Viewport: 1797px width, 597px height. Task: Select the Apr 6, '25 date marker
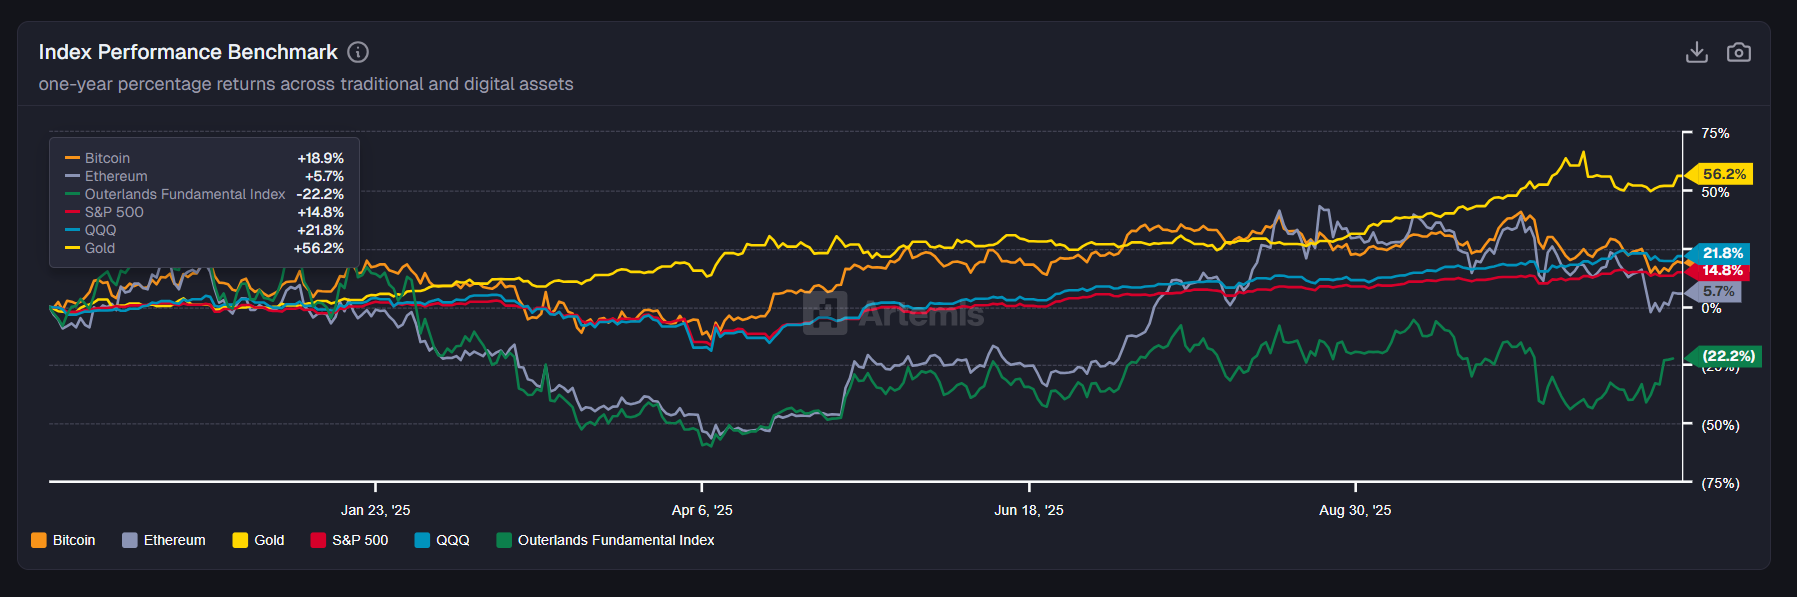(702, 510)
